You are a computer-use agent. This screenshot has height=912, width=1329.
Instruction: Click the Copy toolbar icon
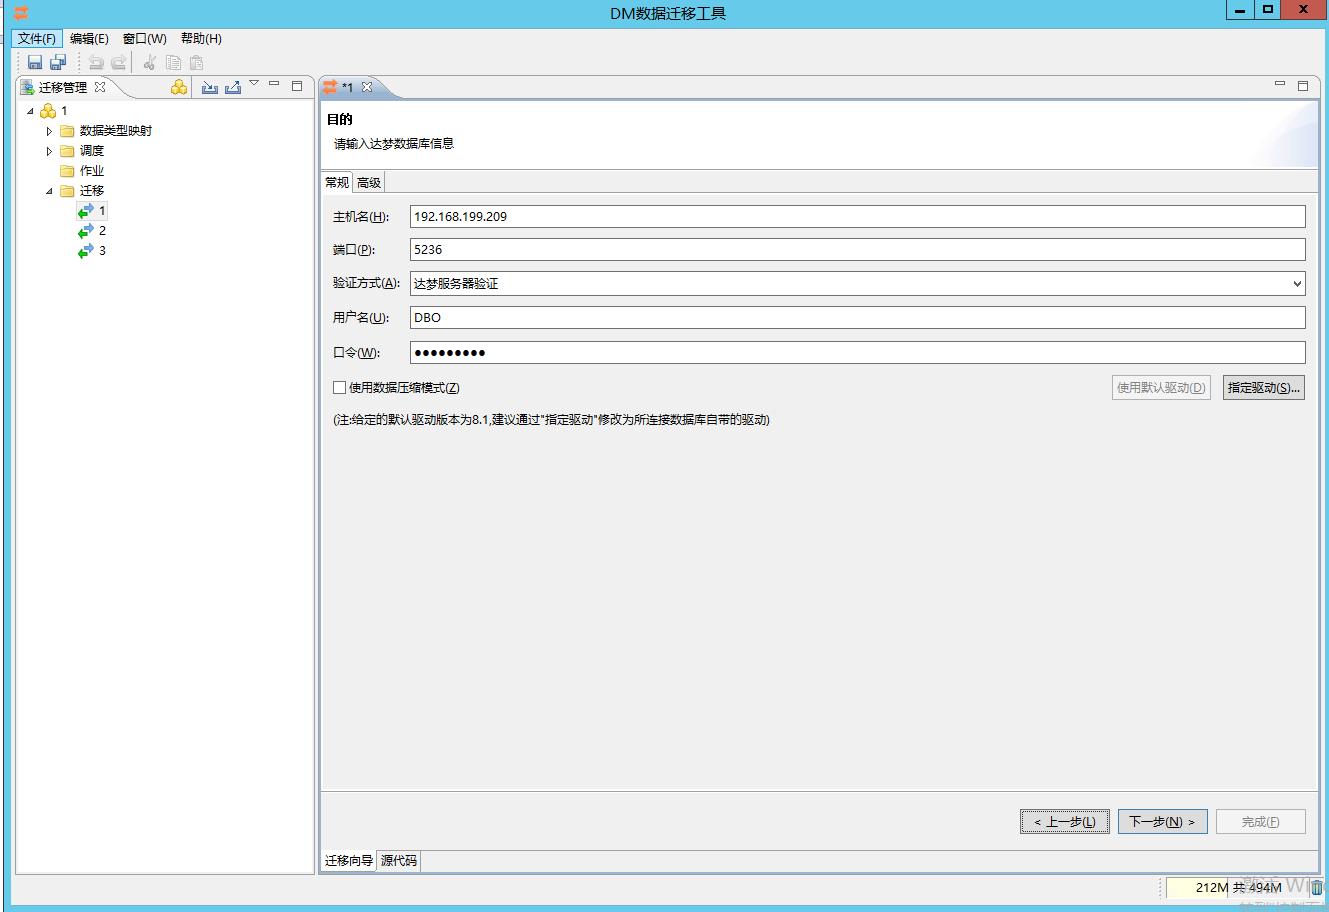(173, 62)
